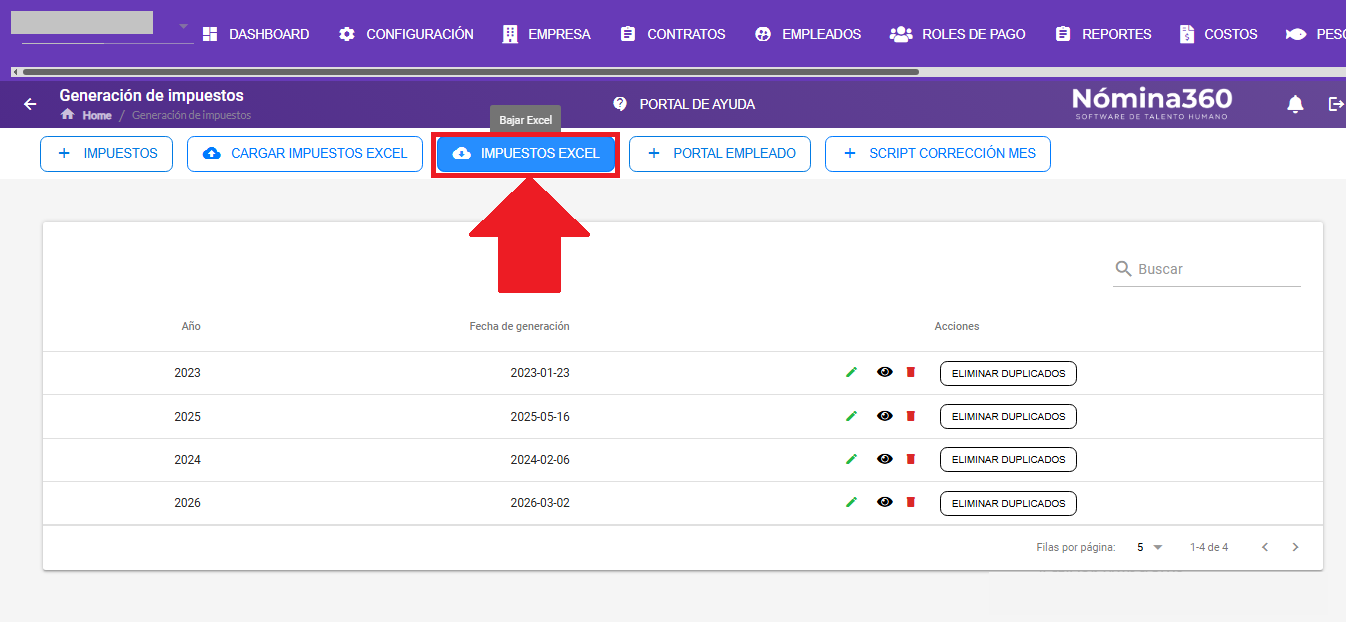Edit the 2023 tax record with pencil icon

coord(851,372)
